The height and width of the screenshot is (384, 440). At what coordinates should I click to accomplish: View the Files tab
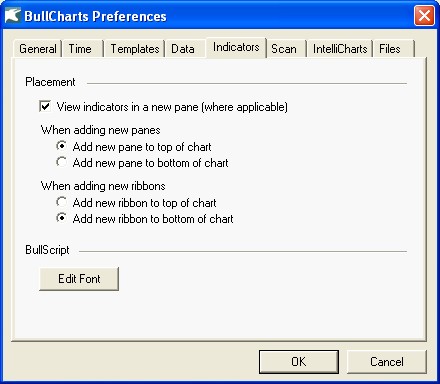(x=390, y=49)
